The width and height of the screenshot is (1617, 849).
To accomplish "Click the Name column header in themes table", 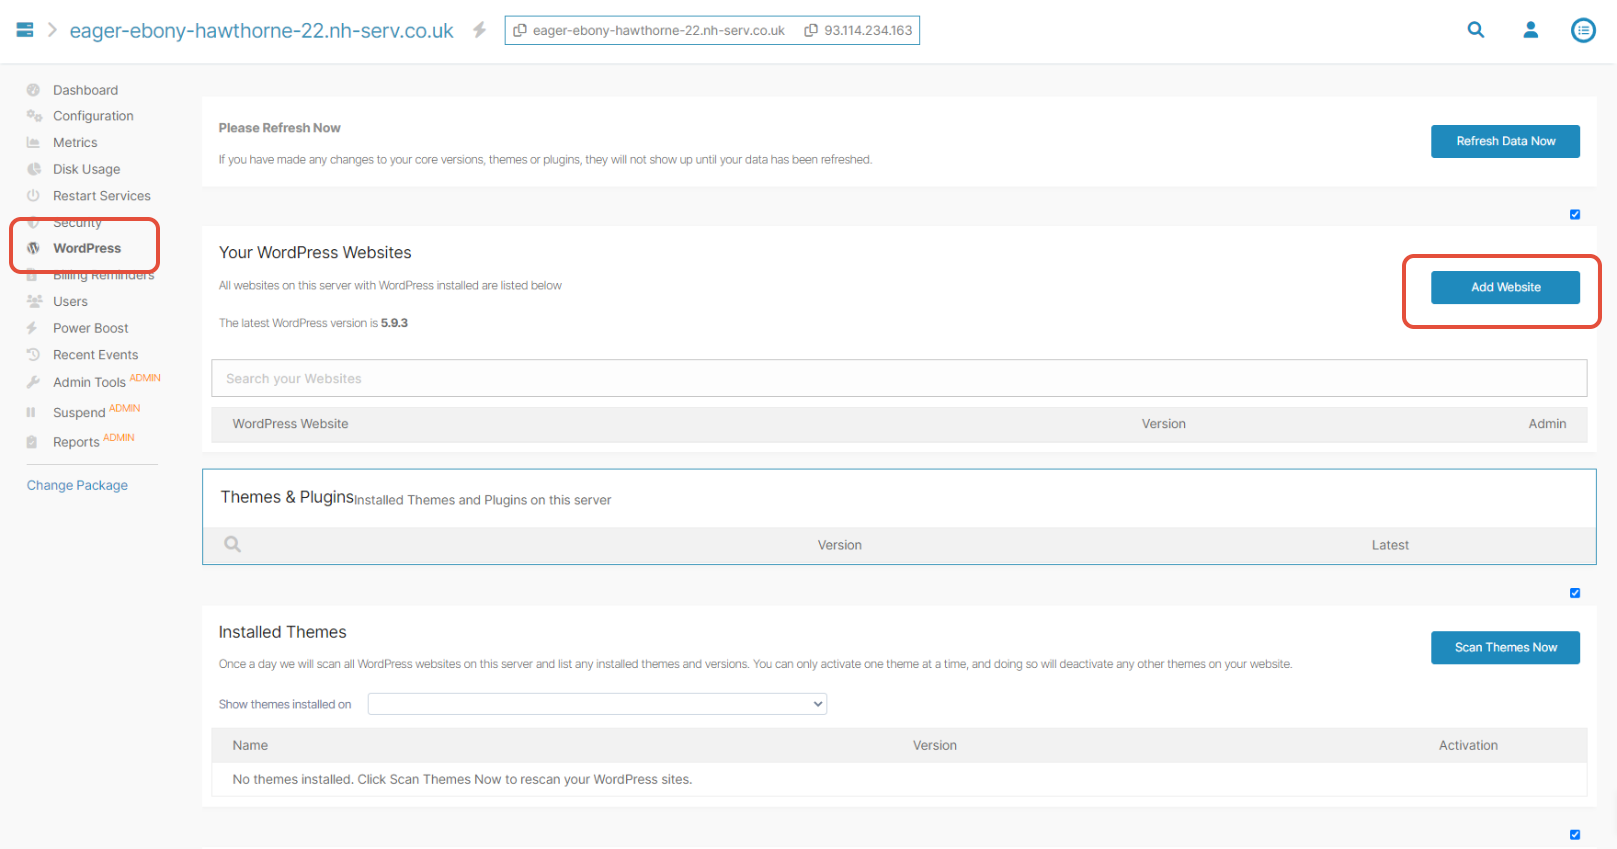I will coord(250,745).
